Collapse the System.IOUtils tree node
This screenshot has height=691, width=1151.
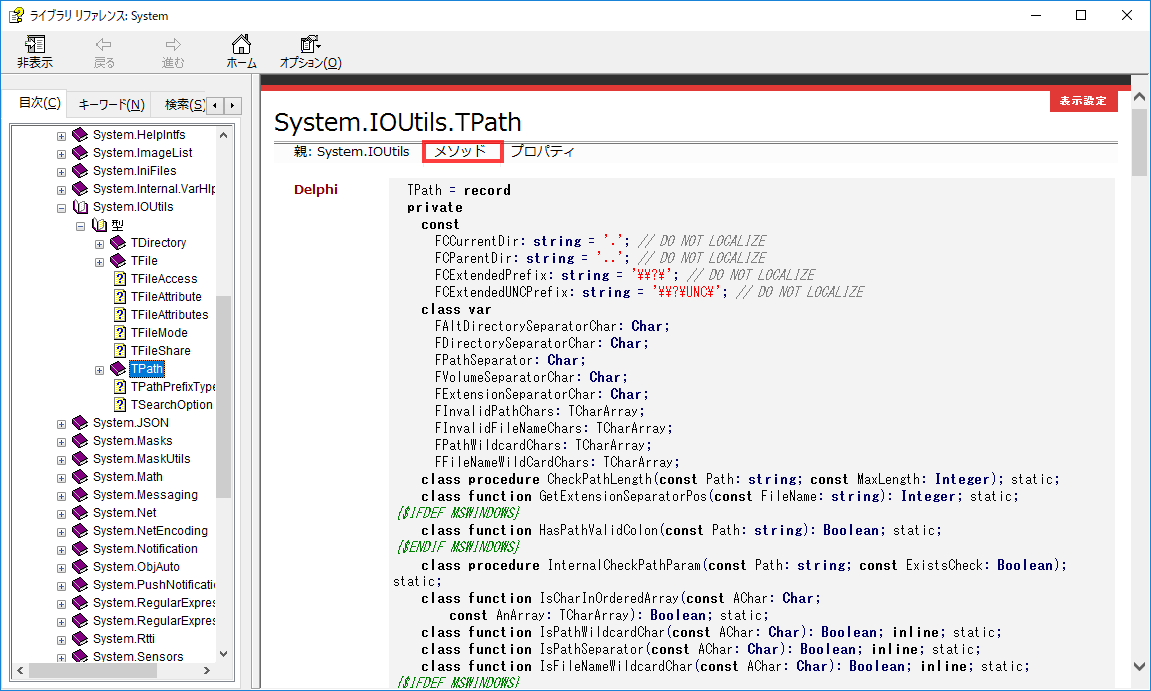61,206
